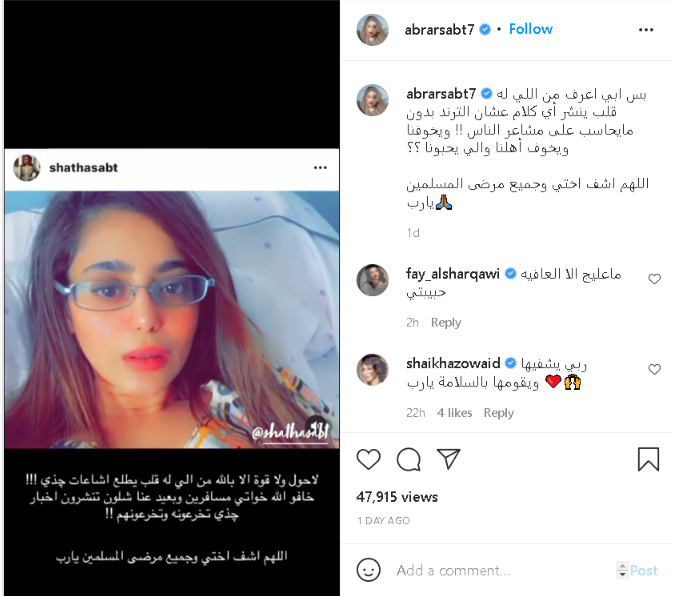
Task: Reply to the shaikhazowaid comment
Action: [498, 412]
